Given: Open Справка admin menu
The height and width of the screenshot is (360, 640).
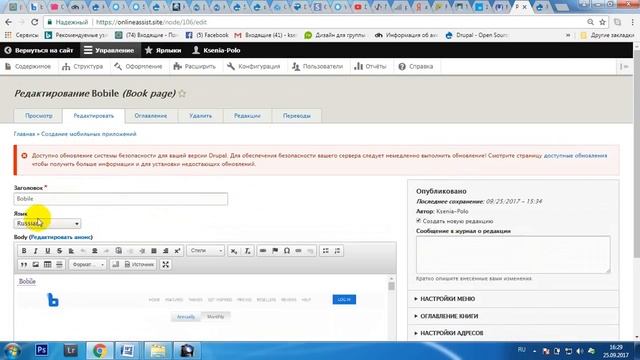Looking at the screenshot, I should tap(416, 67).
